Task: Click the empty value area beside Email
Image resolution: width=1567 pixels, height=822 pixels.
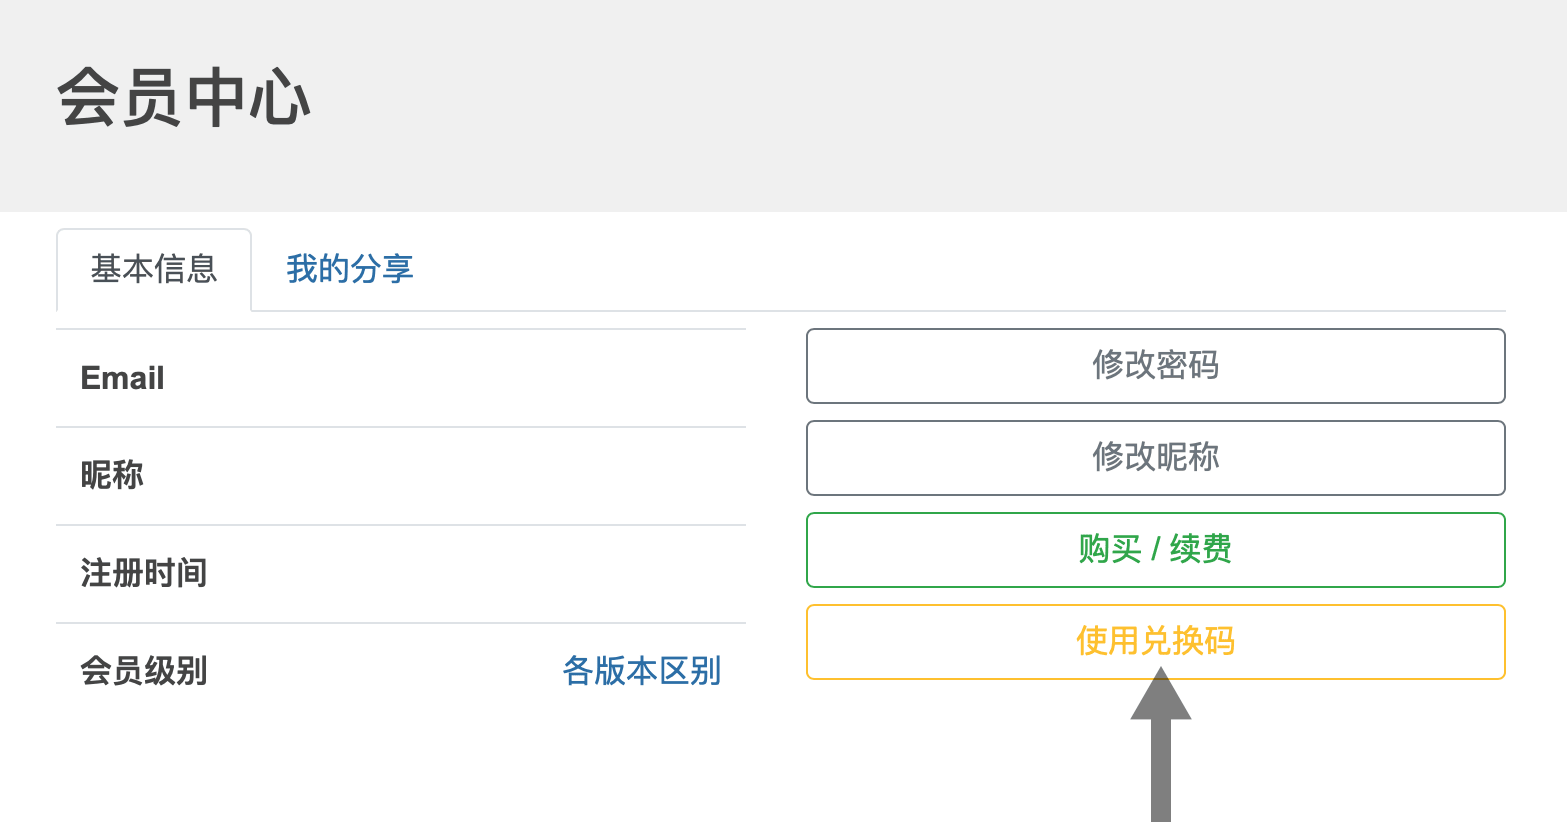Action: [455, 378]
